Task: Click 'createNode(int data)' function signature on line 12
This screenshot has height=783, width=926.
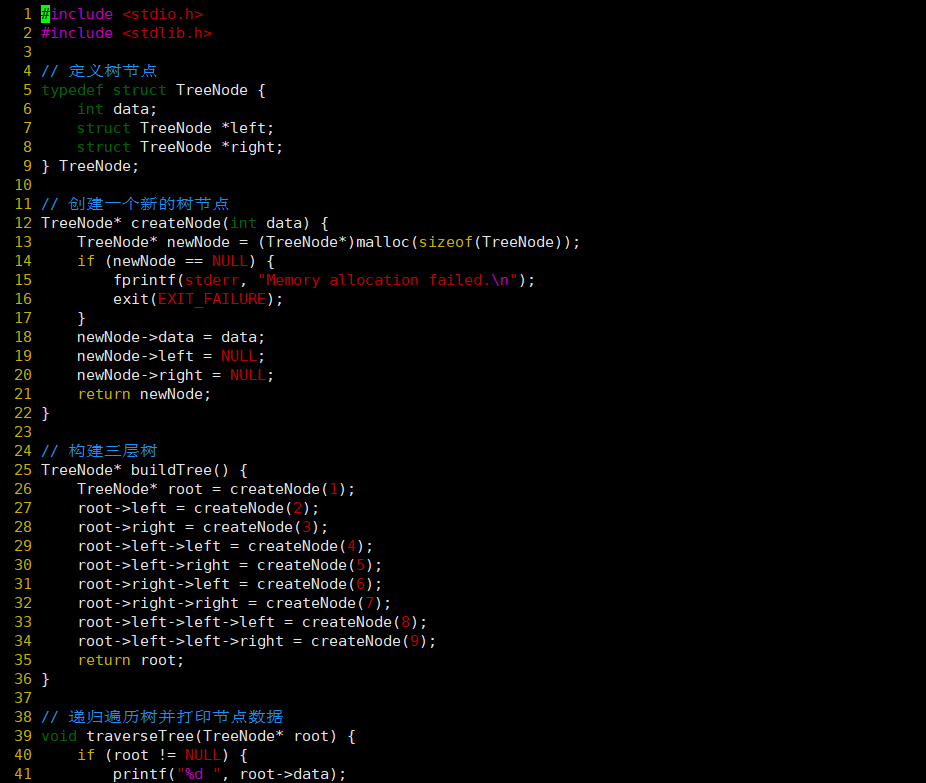Action: tap(220, 223)
